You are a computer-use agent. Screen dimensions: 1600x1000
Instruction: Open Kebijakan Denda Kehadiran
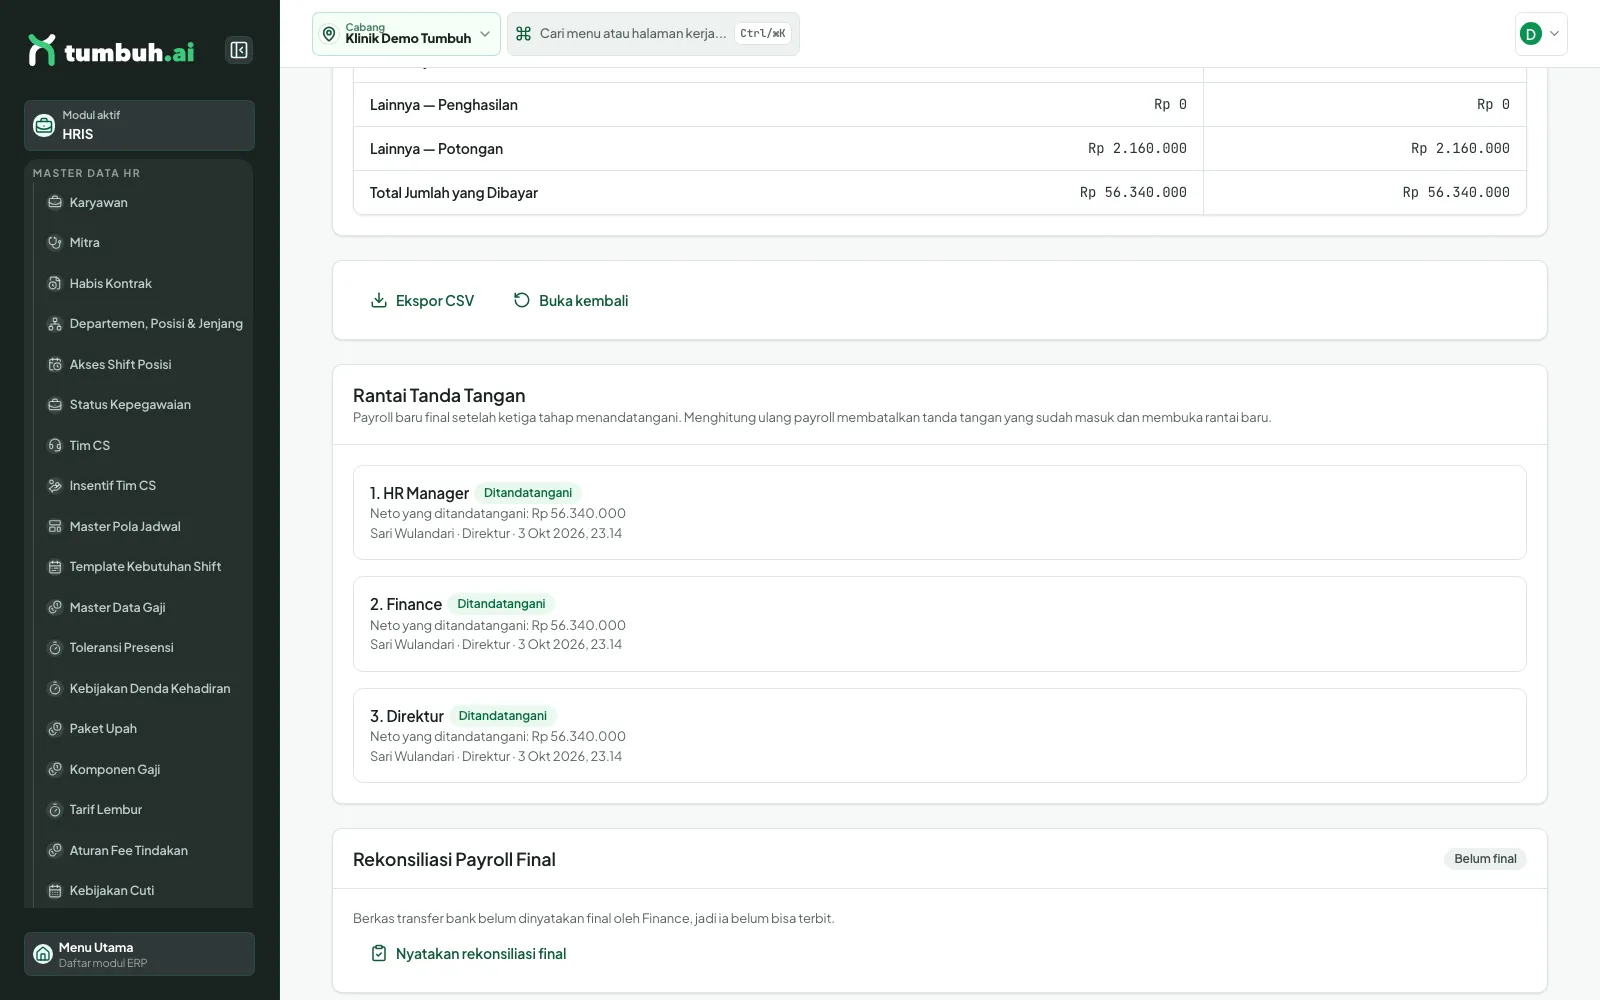[x=144, y=688]
